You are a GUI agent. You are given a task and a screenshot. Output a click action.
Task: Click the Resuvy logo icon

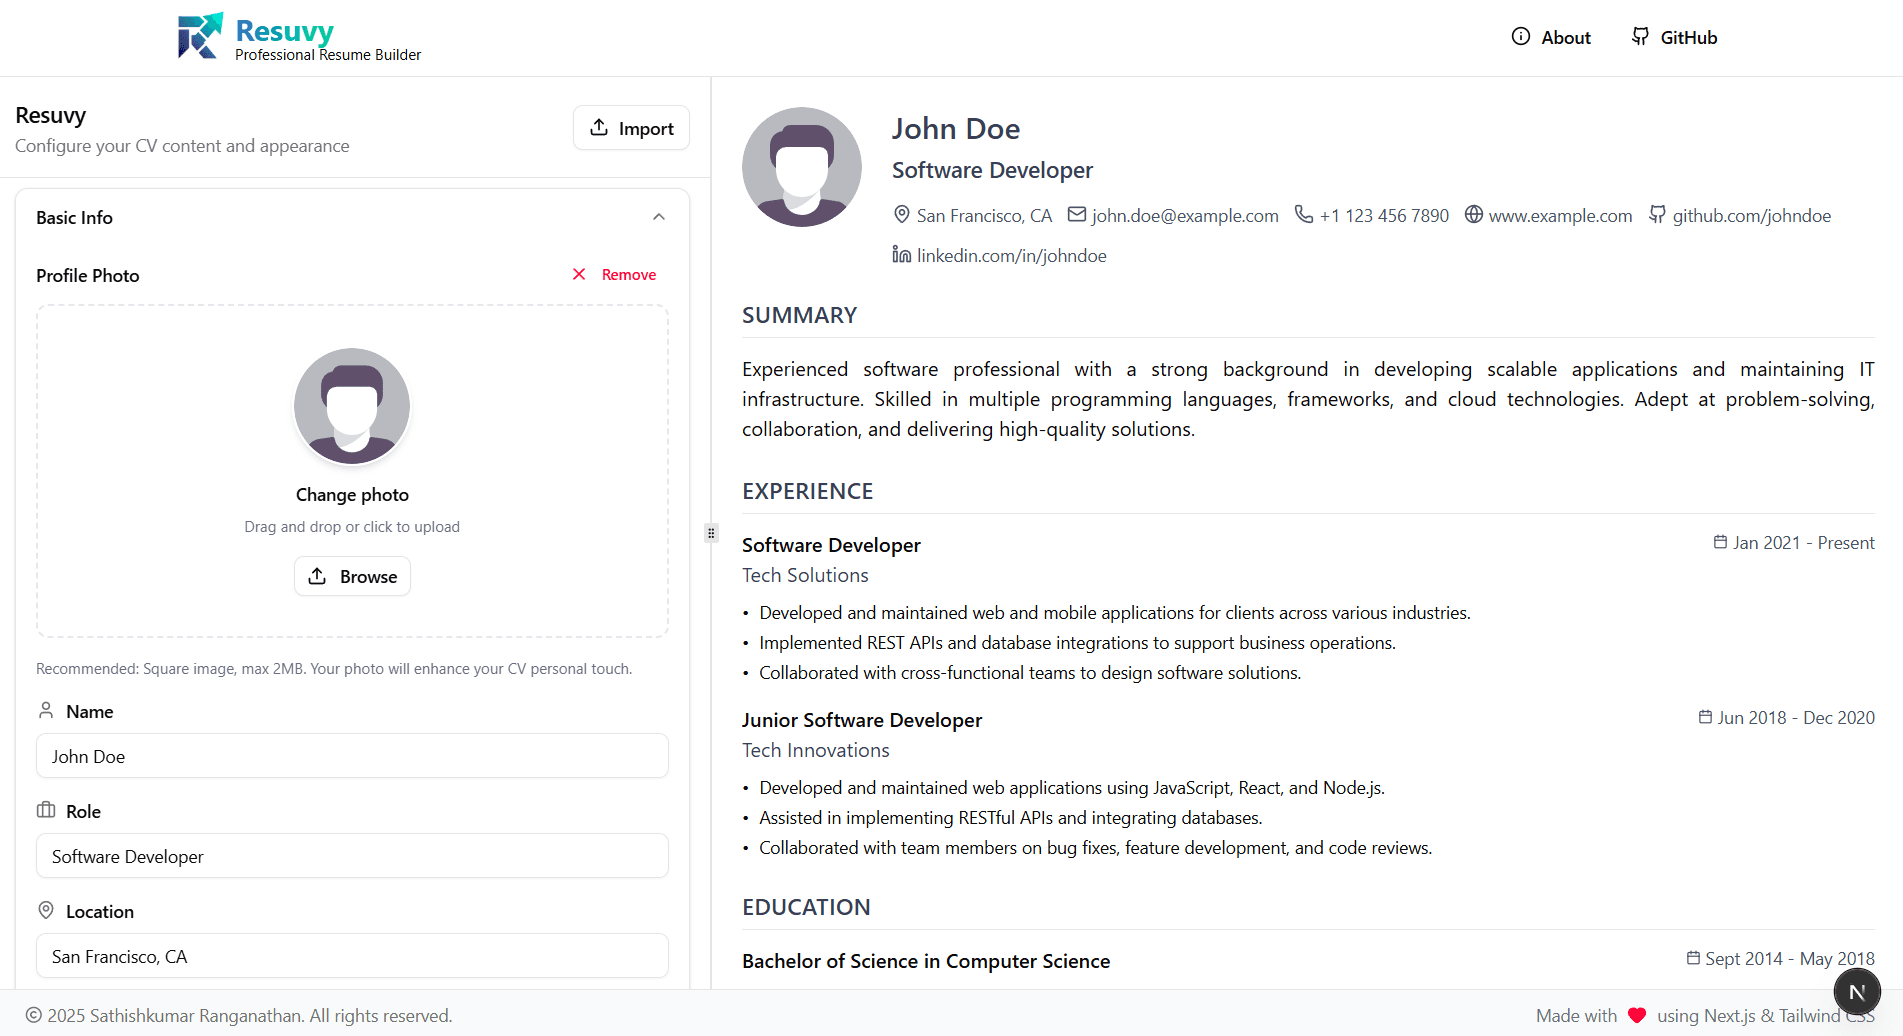pos(200,37)
